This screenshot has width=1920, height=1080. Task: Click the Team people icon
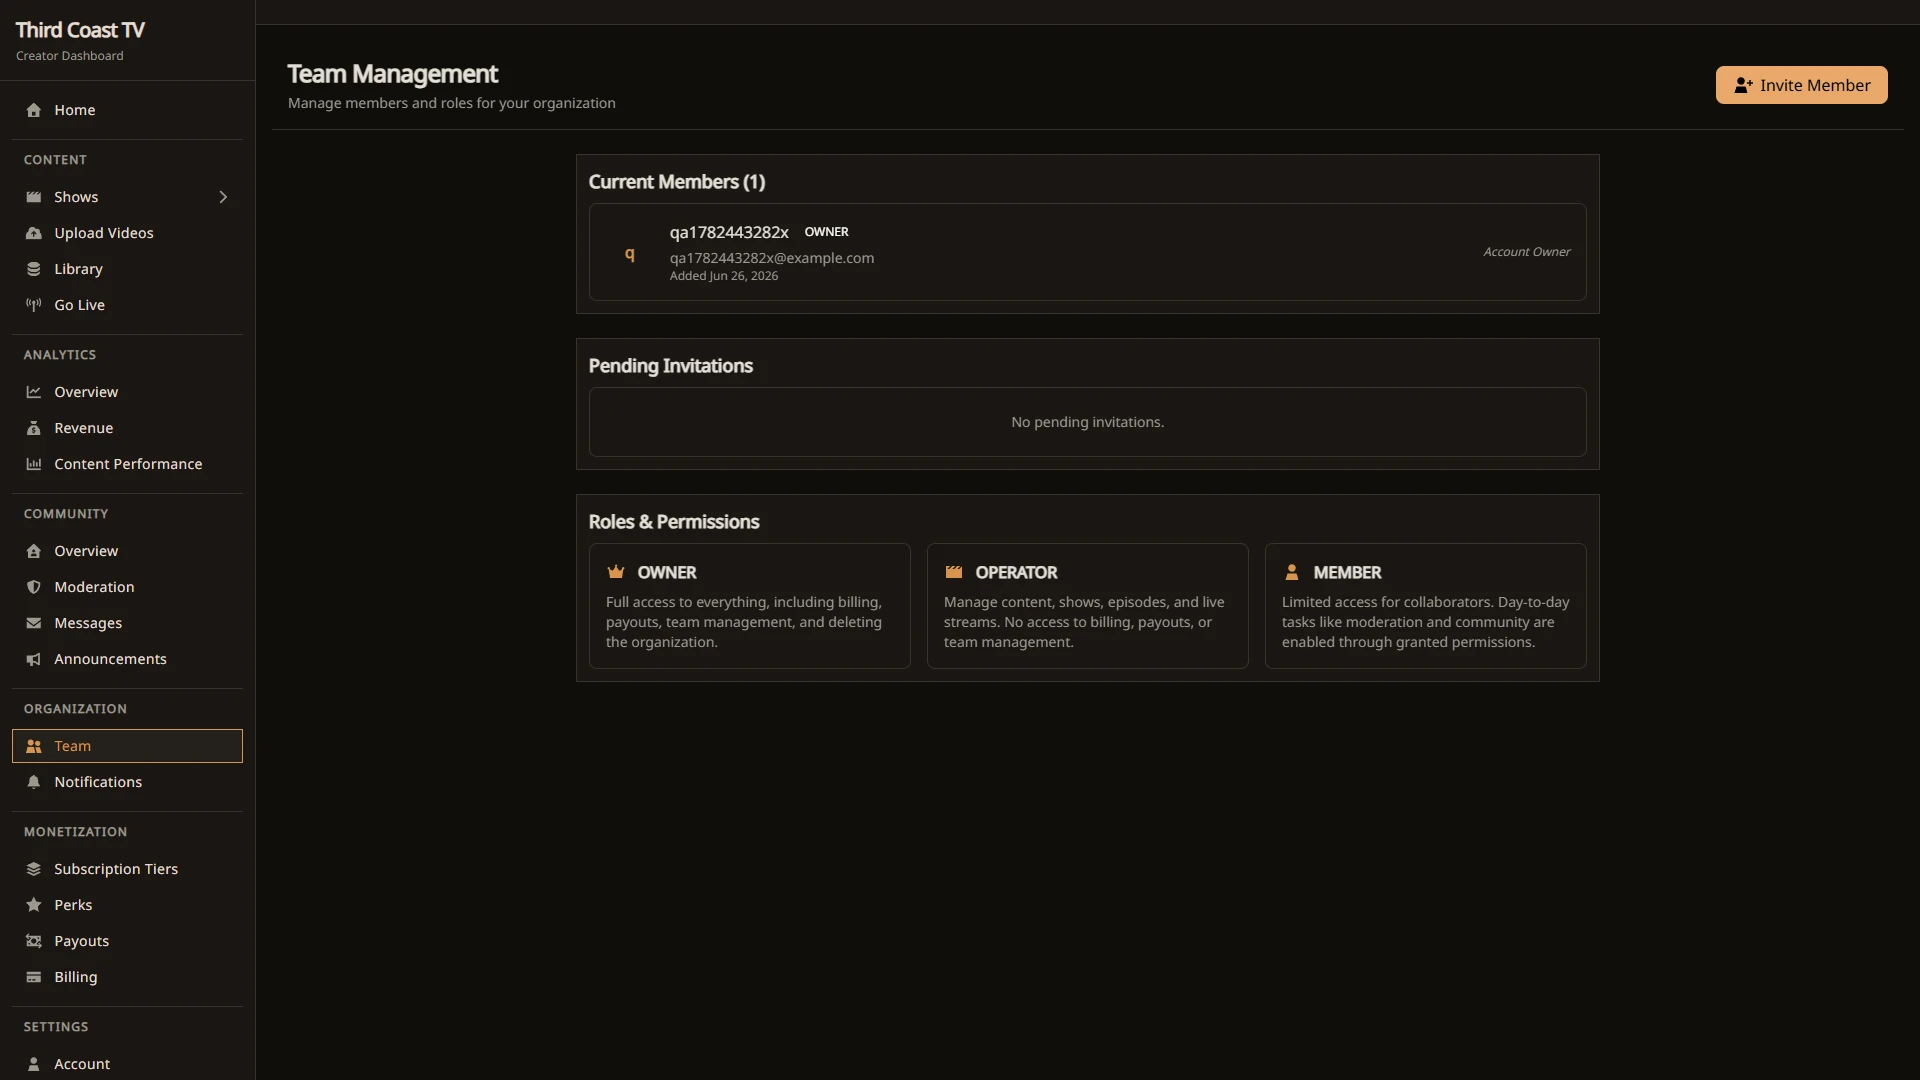pos(34,746)
